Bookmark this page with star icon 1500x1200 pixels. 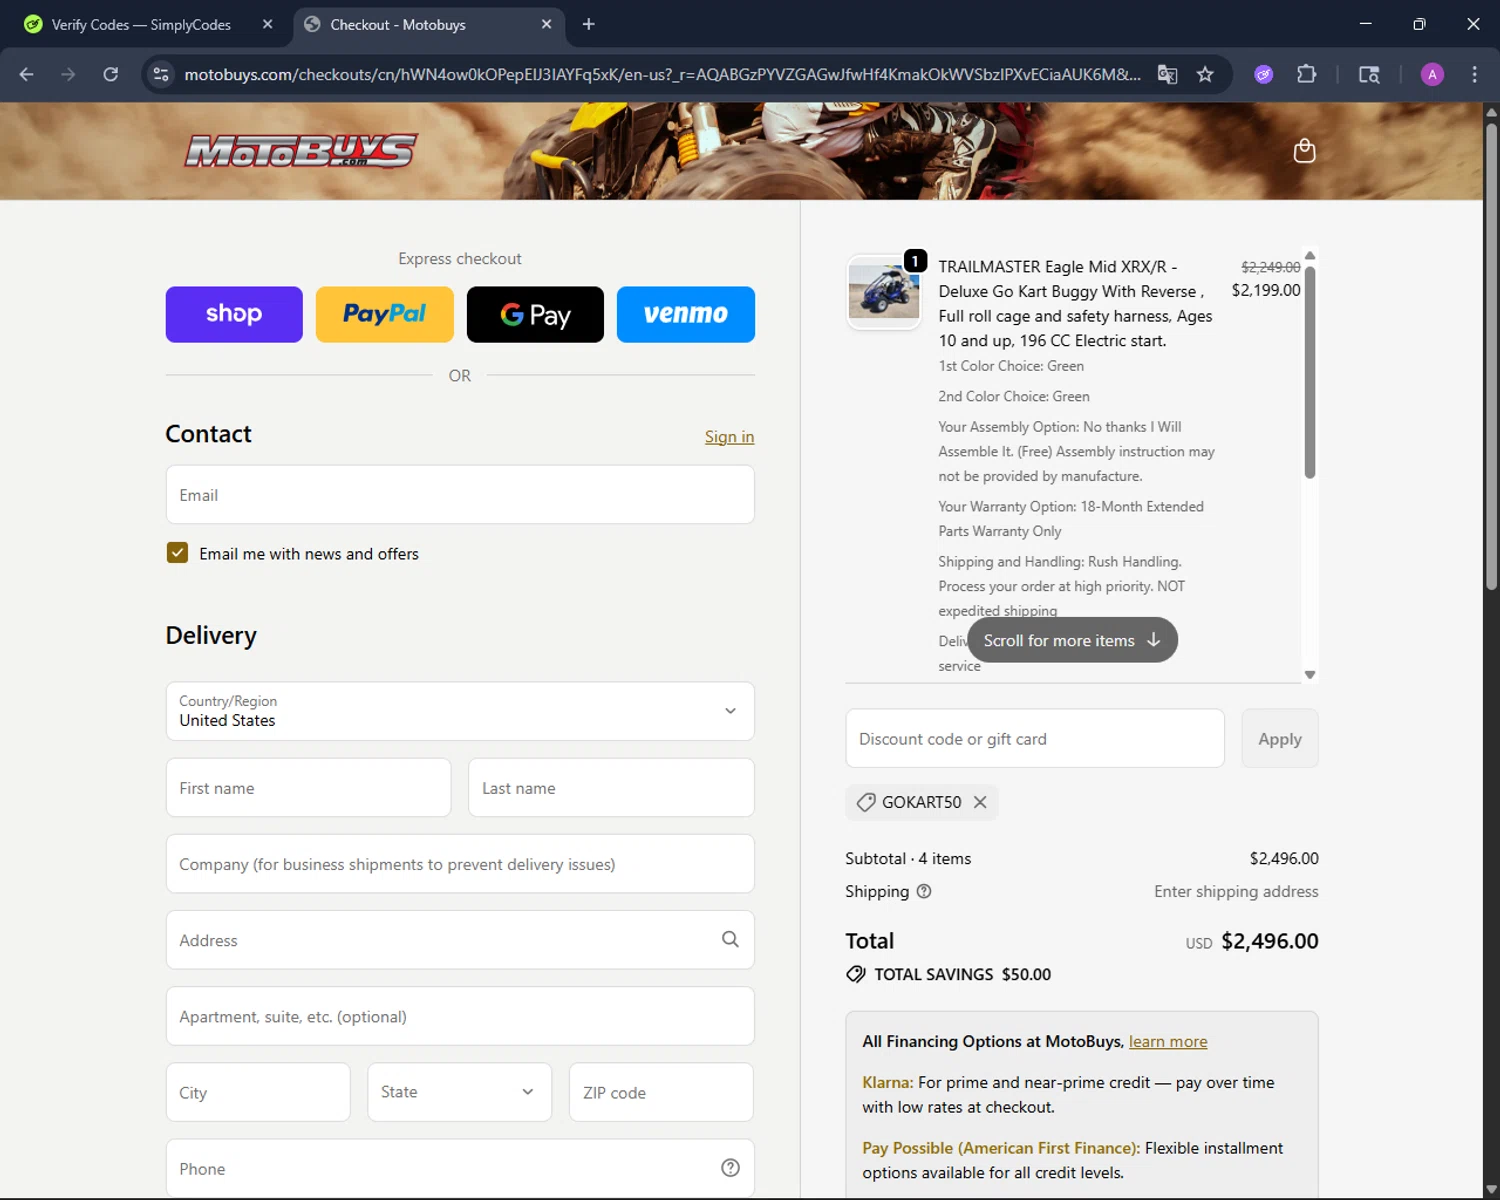1205,74
